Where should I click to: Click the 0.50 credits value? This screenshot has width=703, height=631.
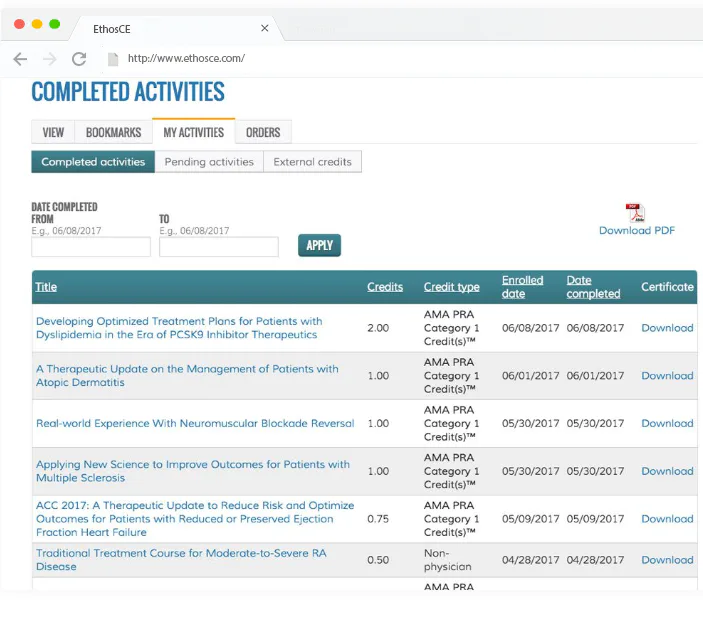pyautogui.click(x=378, y=560)
